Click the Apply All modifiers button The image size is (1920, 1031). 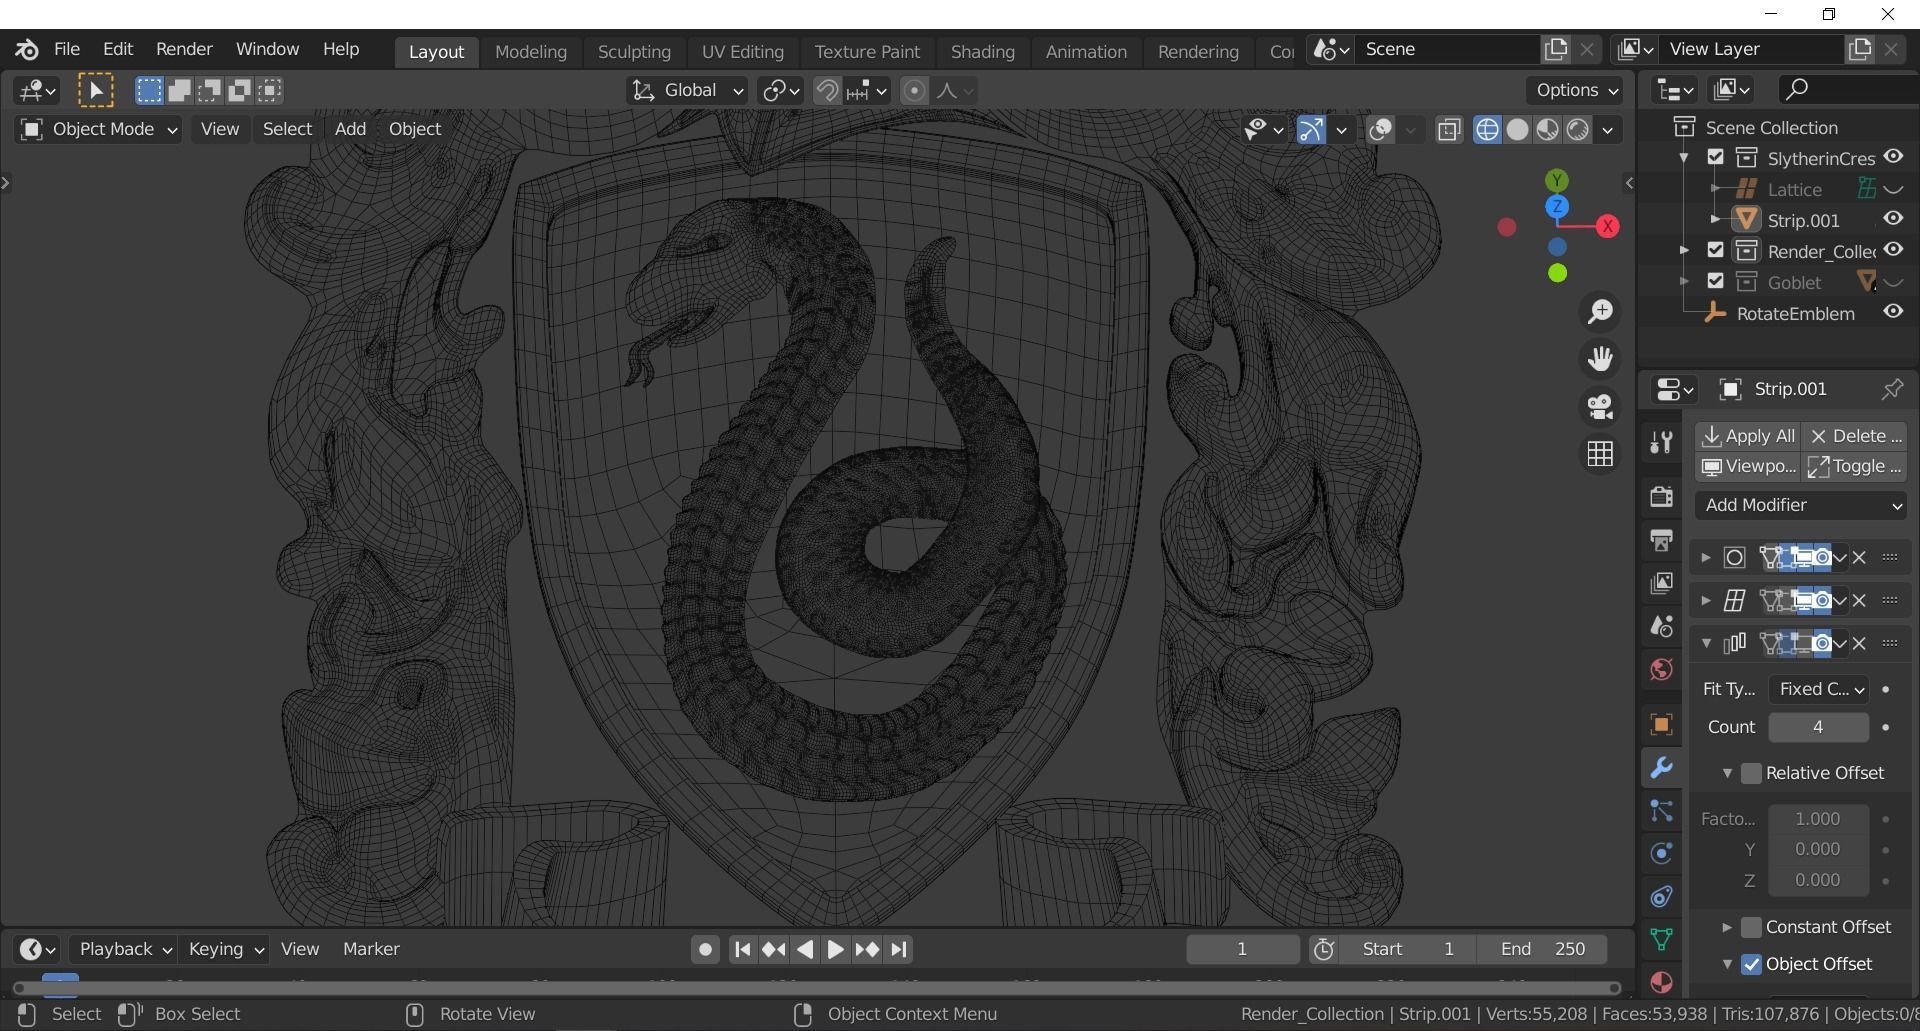(1748, 436)
